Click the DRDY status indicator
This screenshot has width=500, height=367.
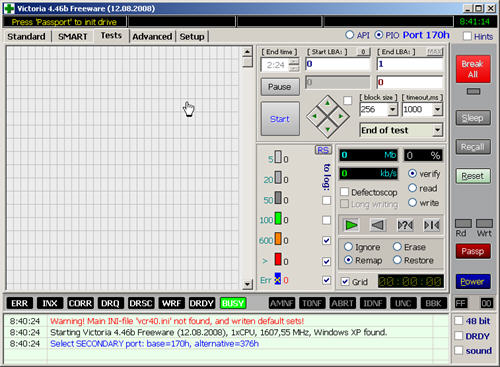coord(202,303)
